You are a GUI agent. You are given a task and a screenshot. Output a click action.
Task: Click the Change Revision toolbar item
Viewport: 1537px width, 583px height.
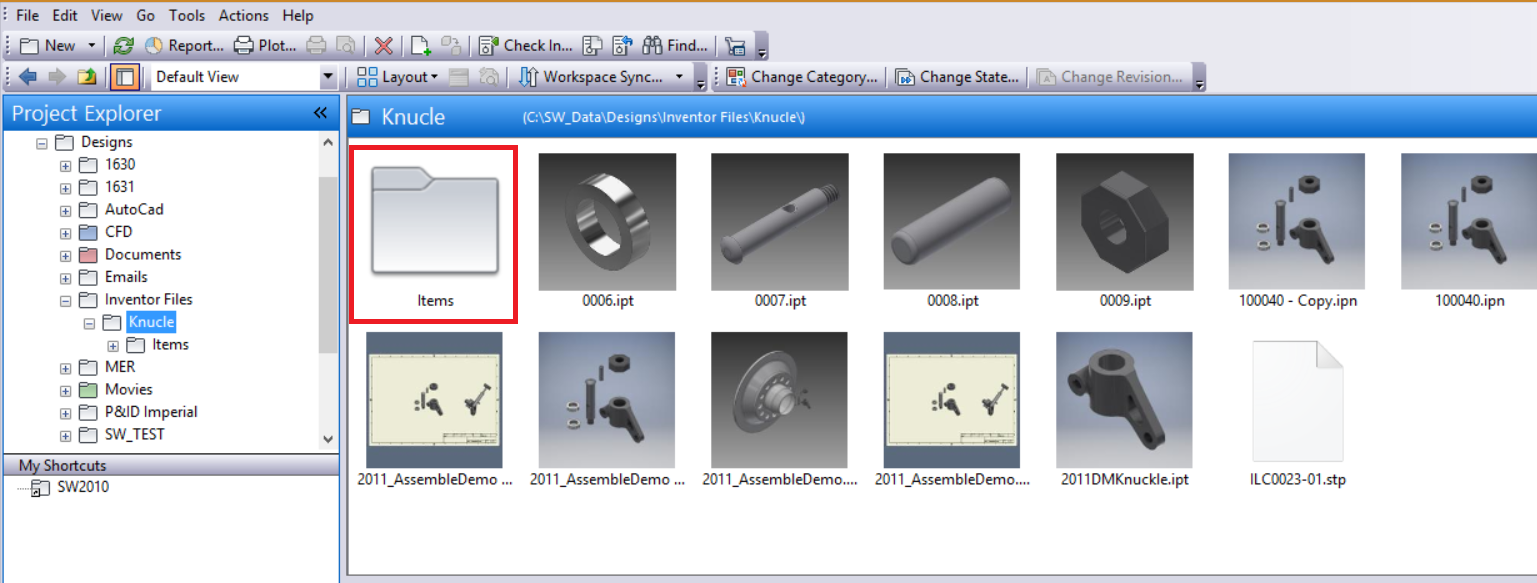pyautogui.click(x=1110, y=76)
